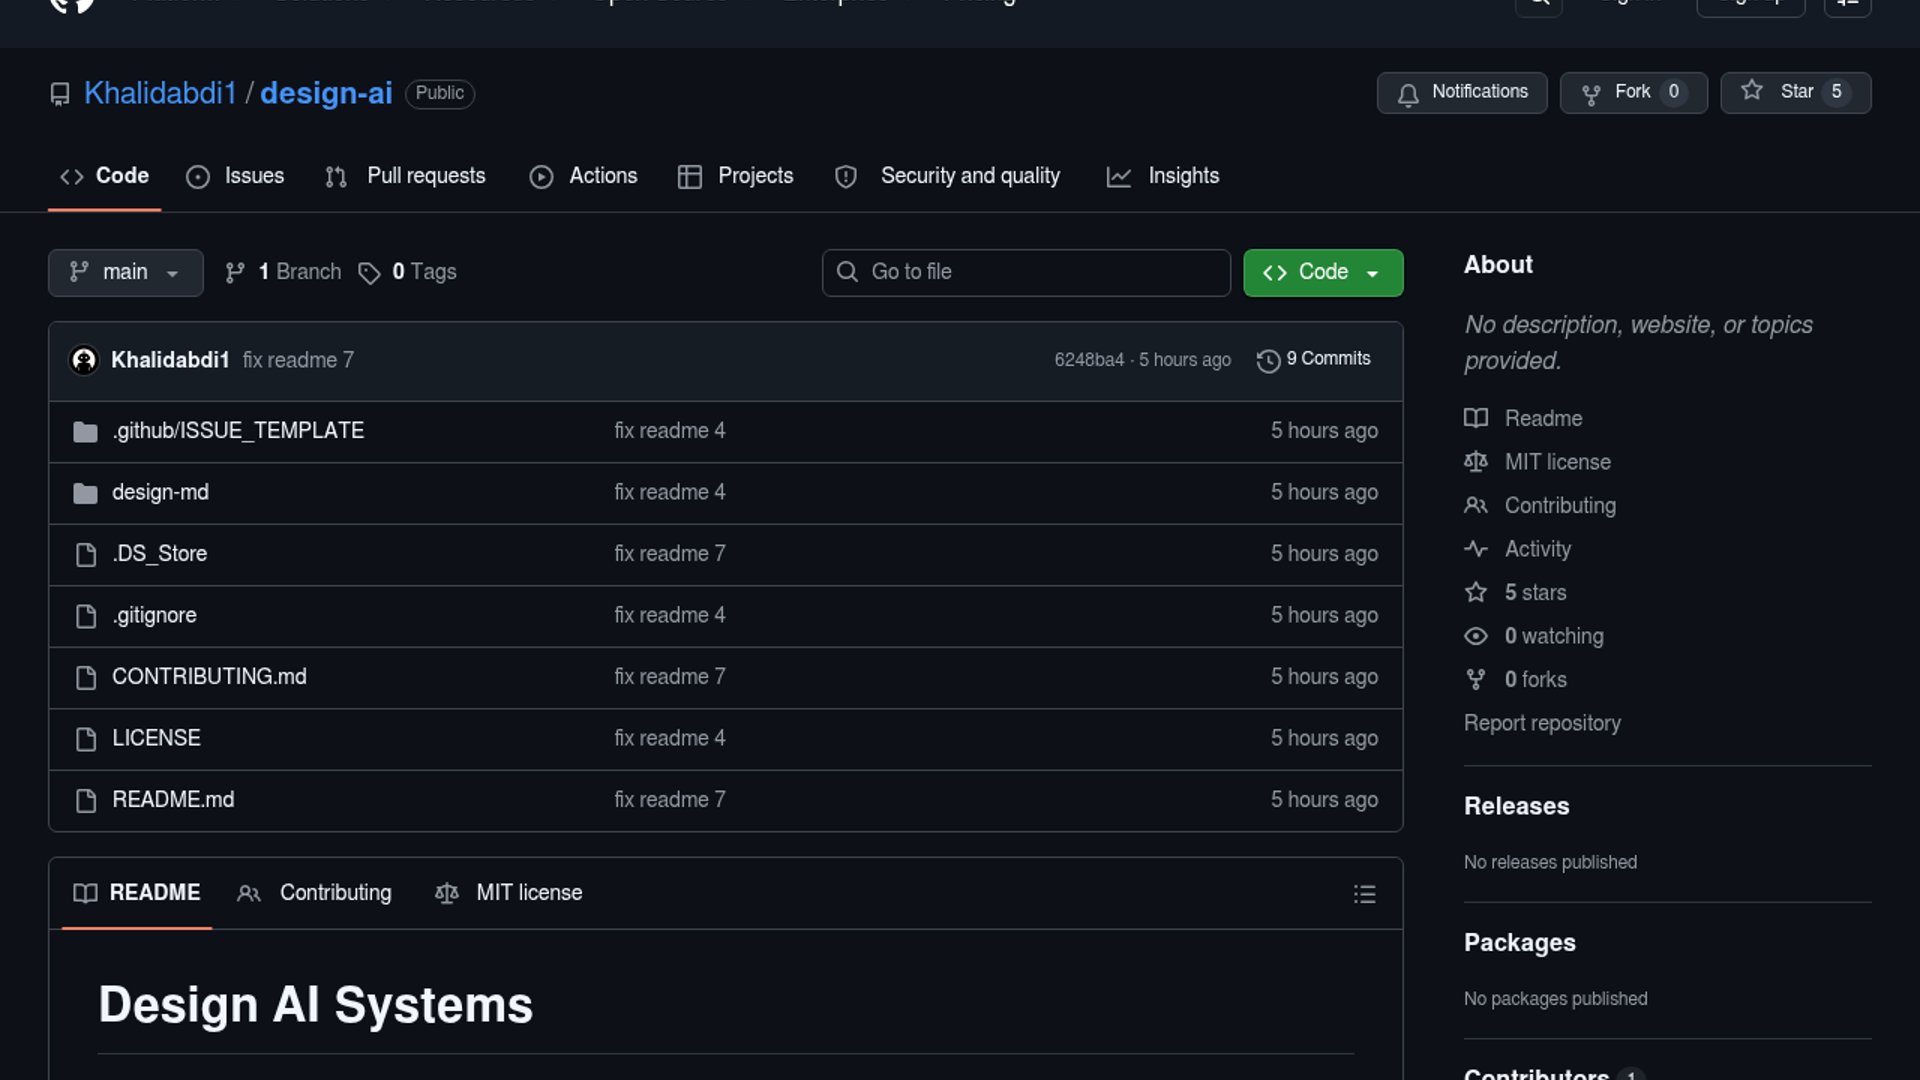The height and width of the screenshot is (1080, 1920).
Task: Click the Go to file search field
Action: pyautogui.click(x=1026, y=272)
